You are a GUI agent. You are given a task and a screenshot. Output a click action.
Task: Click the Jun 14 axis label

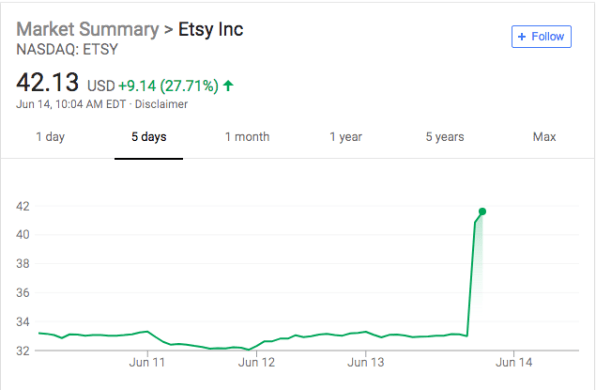[514, 362]
